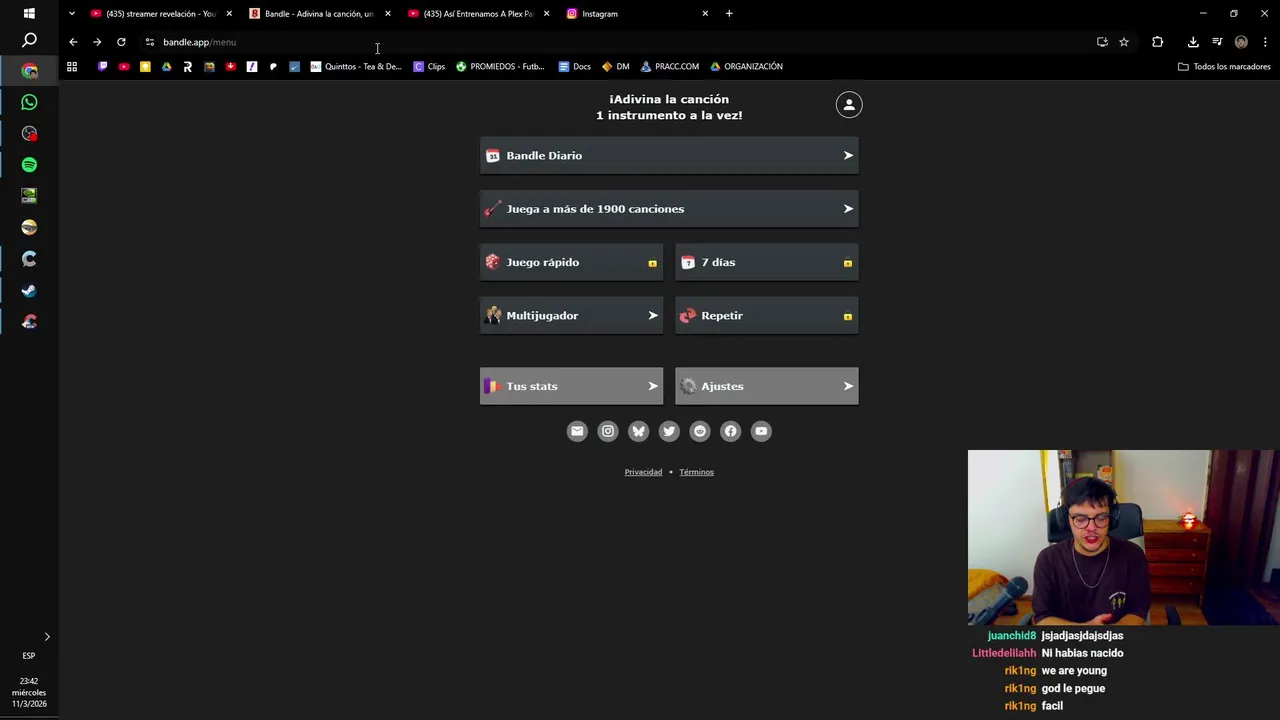
Task: Expand hidden tray icons chevron
Action: coord(46,637)
